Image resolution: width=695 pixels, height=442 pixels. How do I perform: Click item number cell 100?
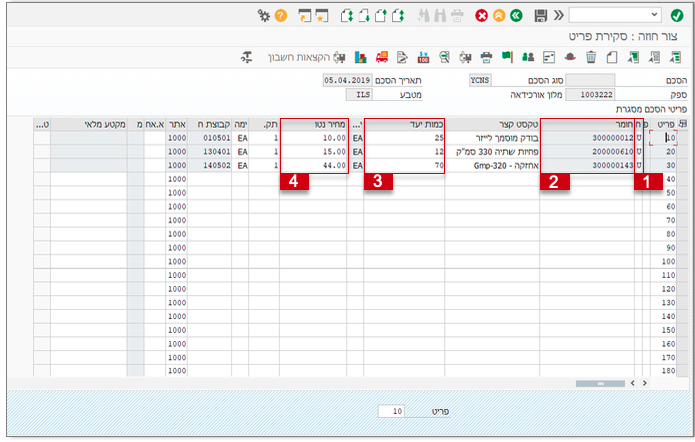(664, 262)
